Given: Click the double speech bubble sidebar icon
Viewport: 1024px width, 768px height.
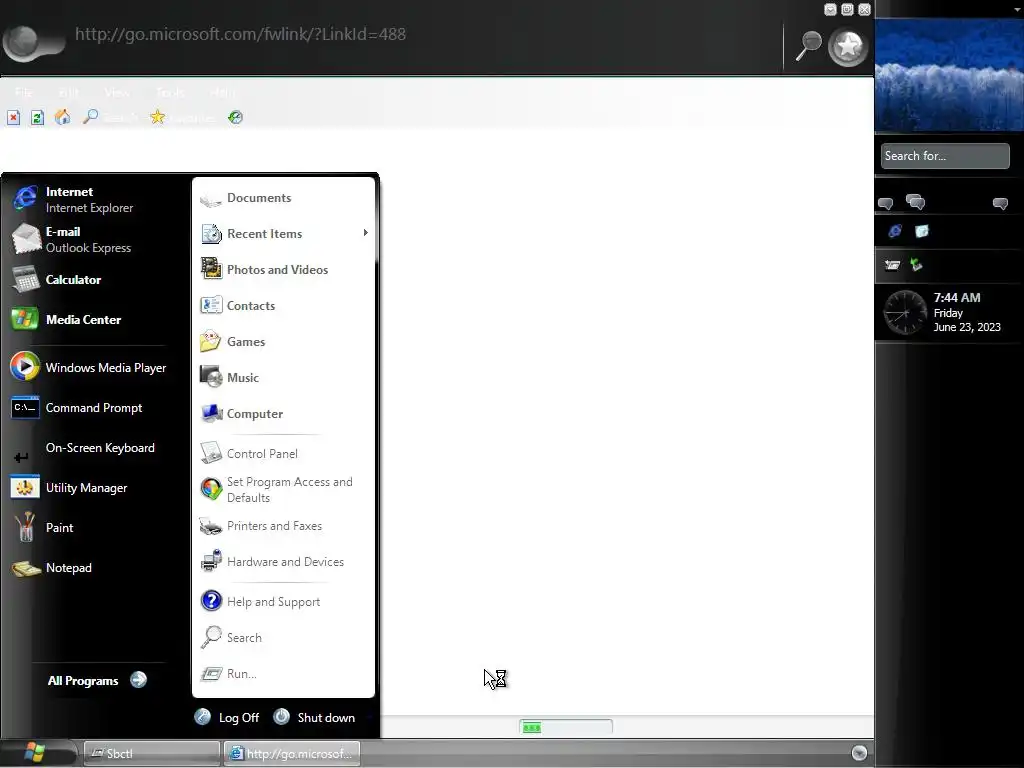Looking at the screenshot, I should pos(916,202).
